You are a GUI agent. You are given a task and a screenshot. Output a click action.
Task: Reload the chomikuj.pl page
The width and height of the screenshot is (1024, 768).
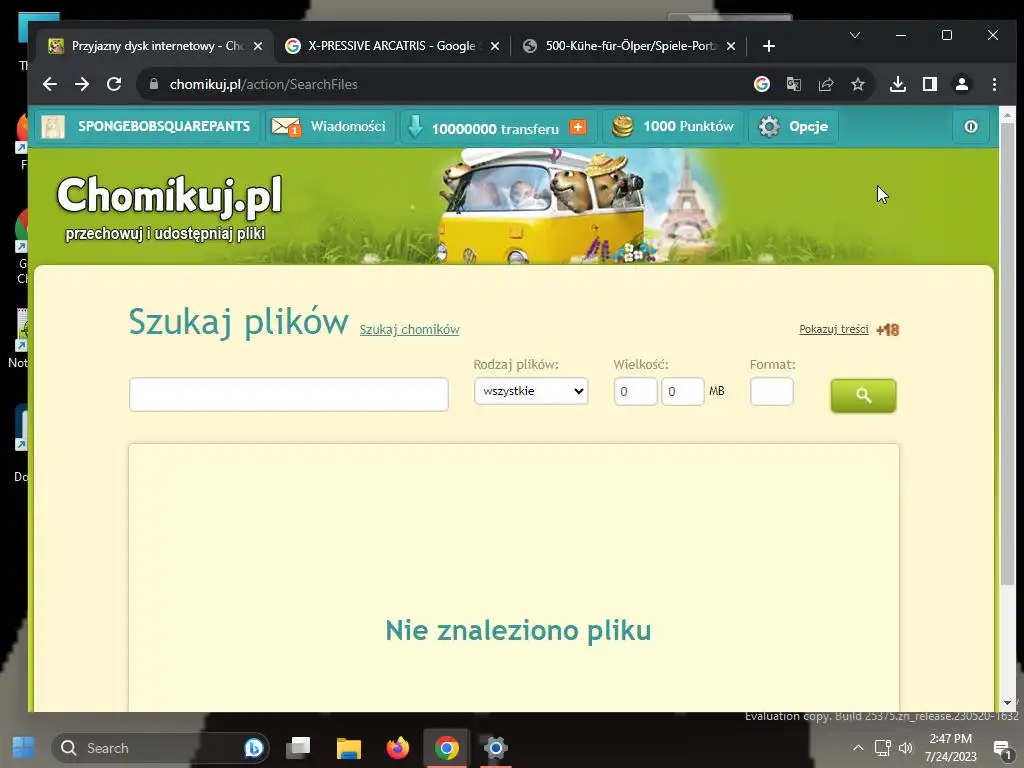[x=114, y=84]
